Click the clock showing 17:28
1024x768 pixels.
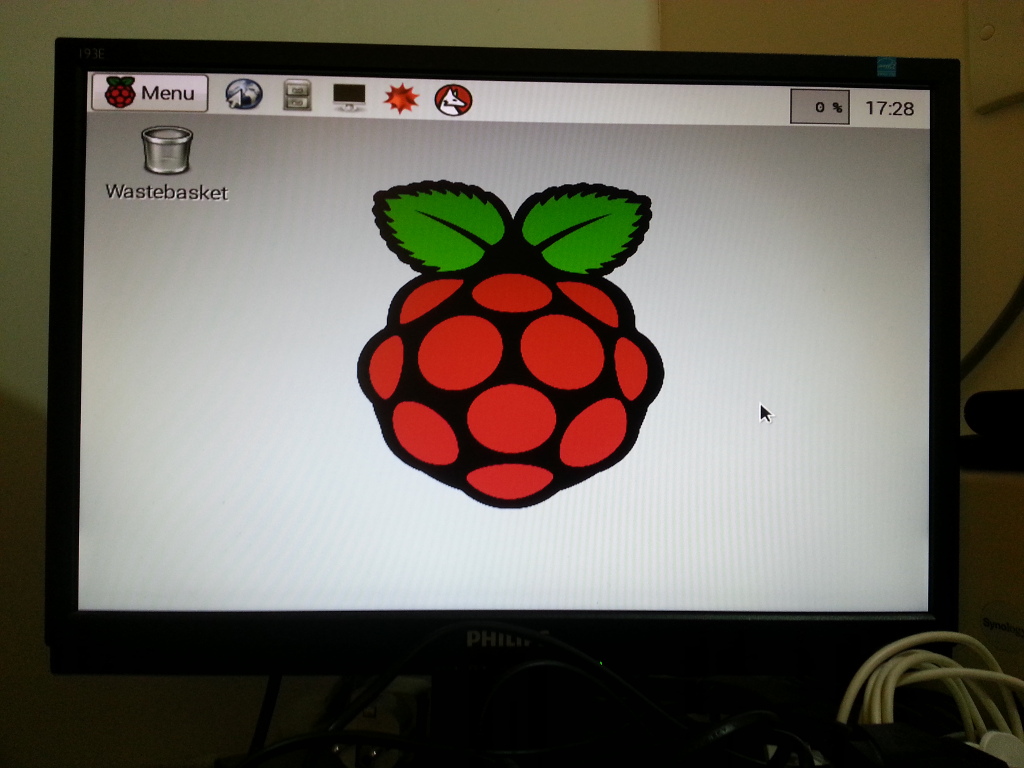889,102
